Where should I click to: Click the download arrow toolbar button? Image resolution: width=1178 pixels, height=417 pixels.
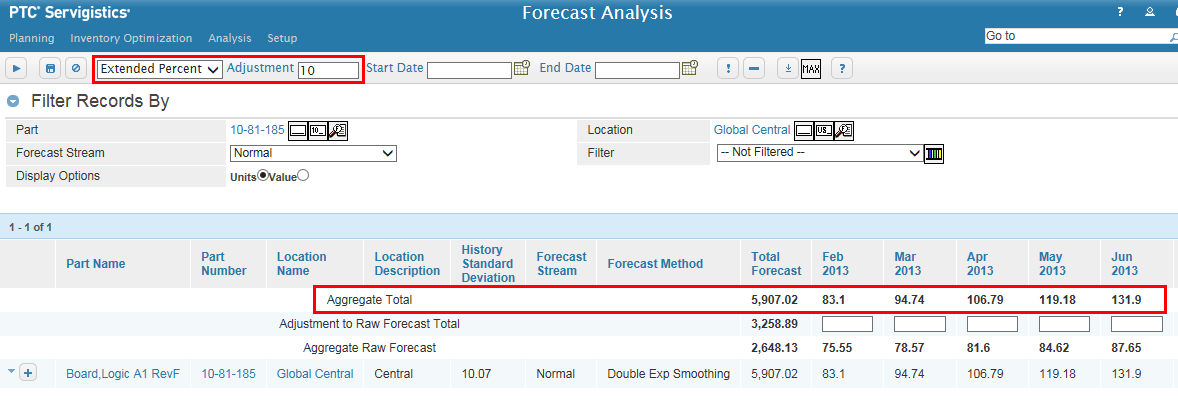pos(787,68)
